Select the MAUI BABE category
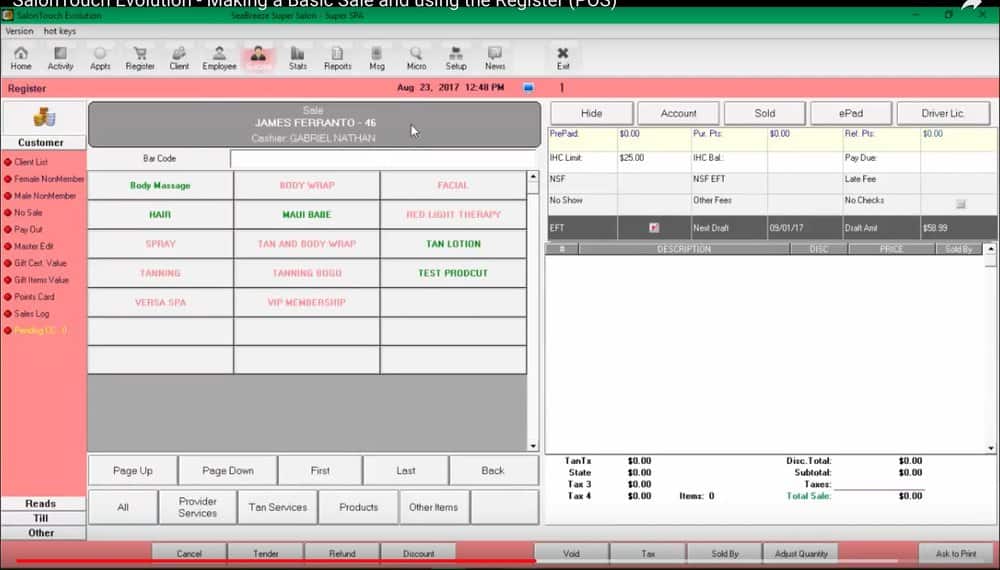The height and width of the screenshot is (570, 1000). [x=307, y=215]
